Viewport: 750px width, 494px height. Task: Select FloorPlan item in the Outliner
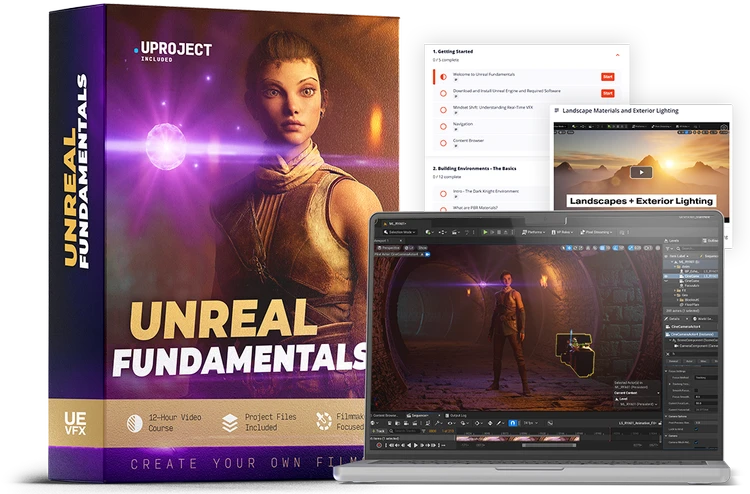[692, 304]
